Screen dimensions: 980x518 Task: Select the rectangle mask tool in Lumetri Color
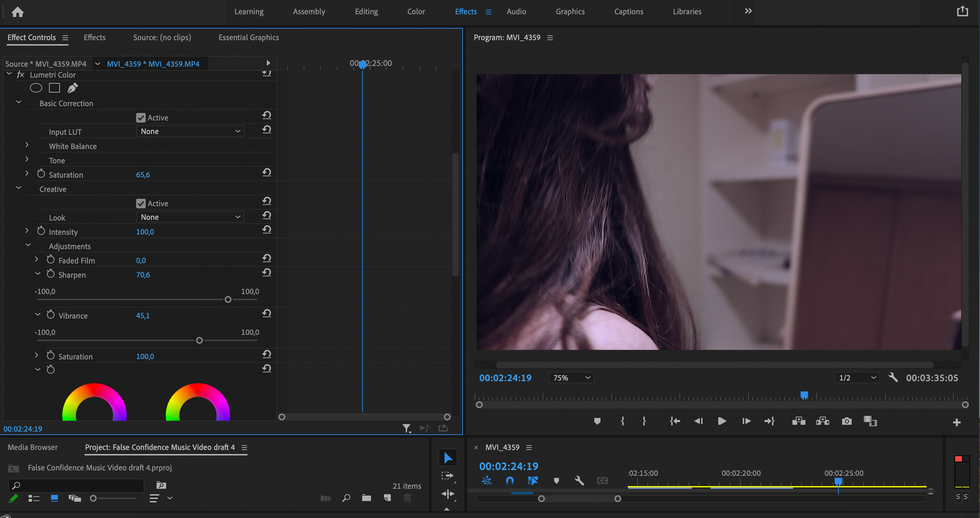coord(54,88)
